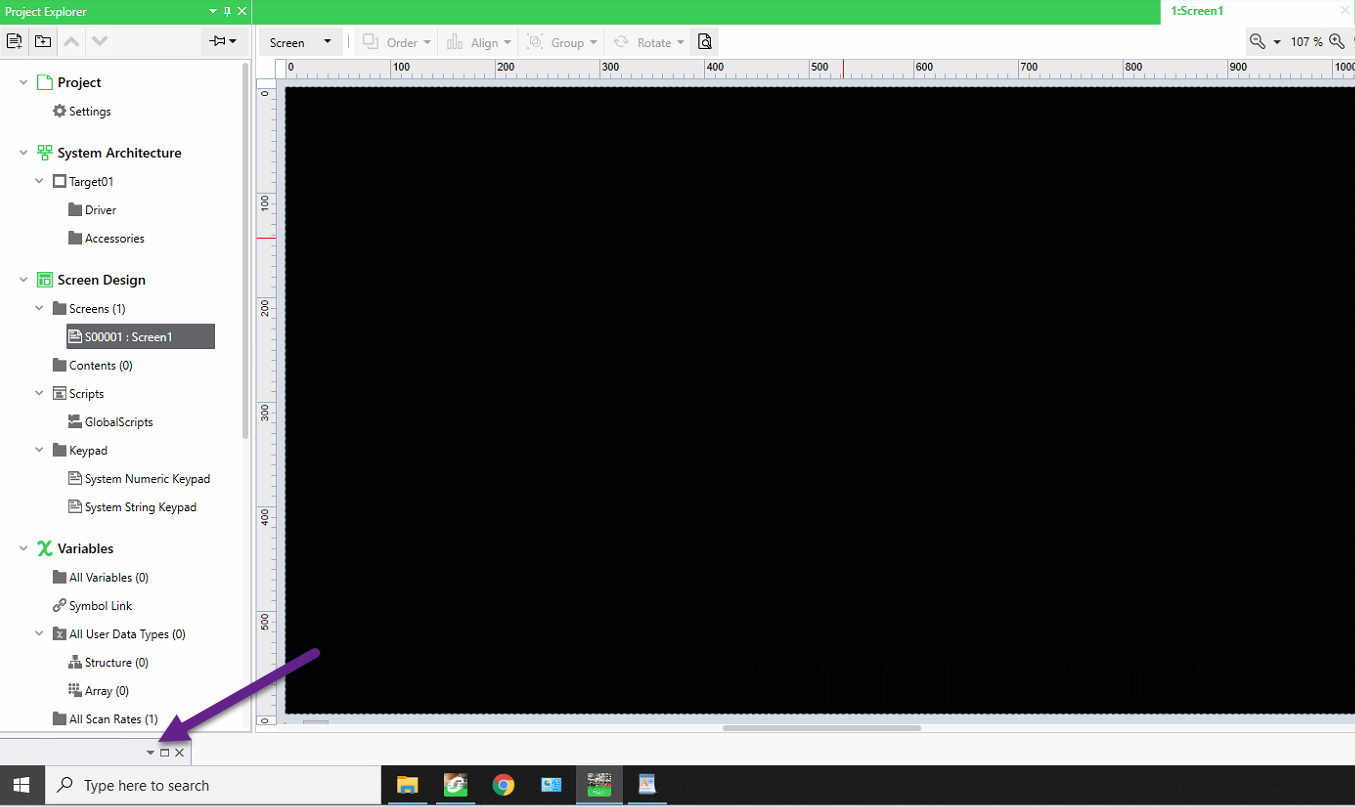Click the zoom out magnifier icon
The height and width of the screenshot is (807, 1355).
pos(1258,42)
